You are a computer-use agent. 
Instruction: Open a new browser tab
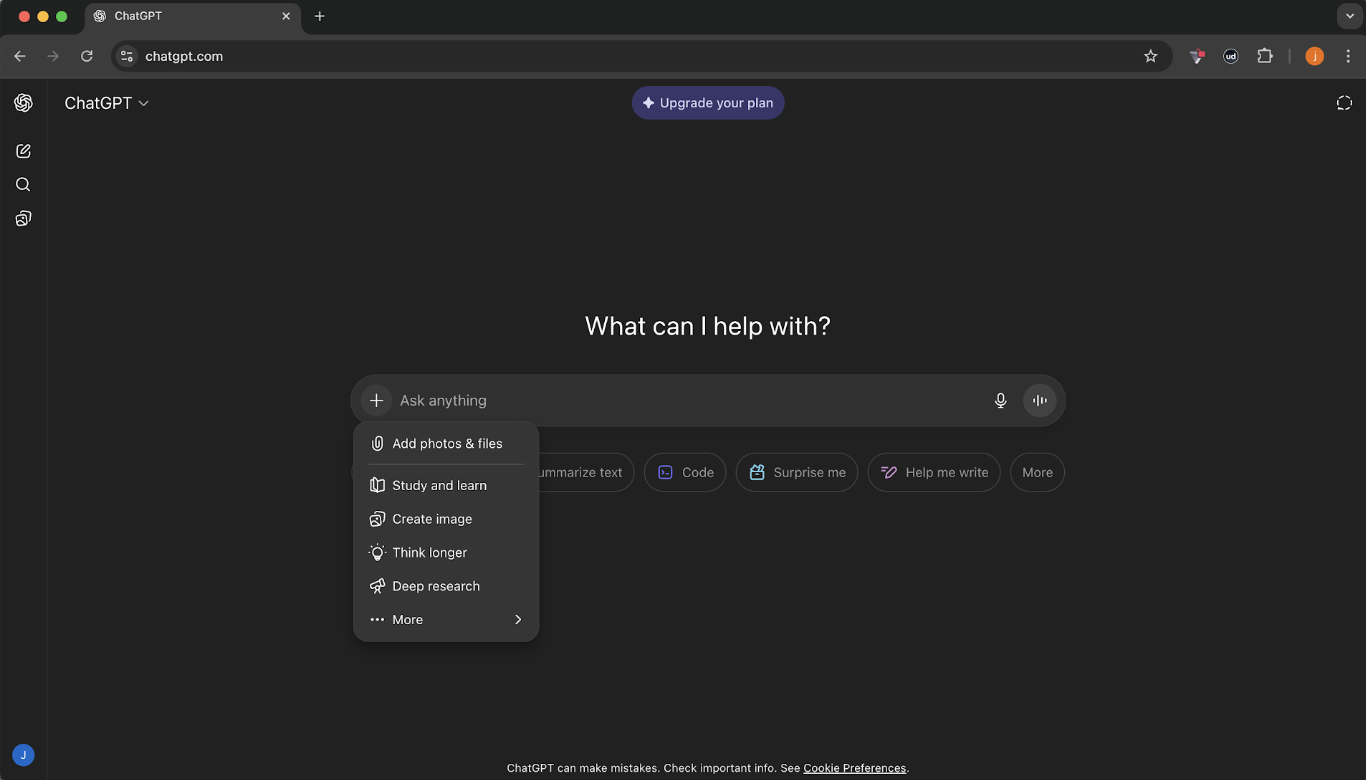(320, 16)
